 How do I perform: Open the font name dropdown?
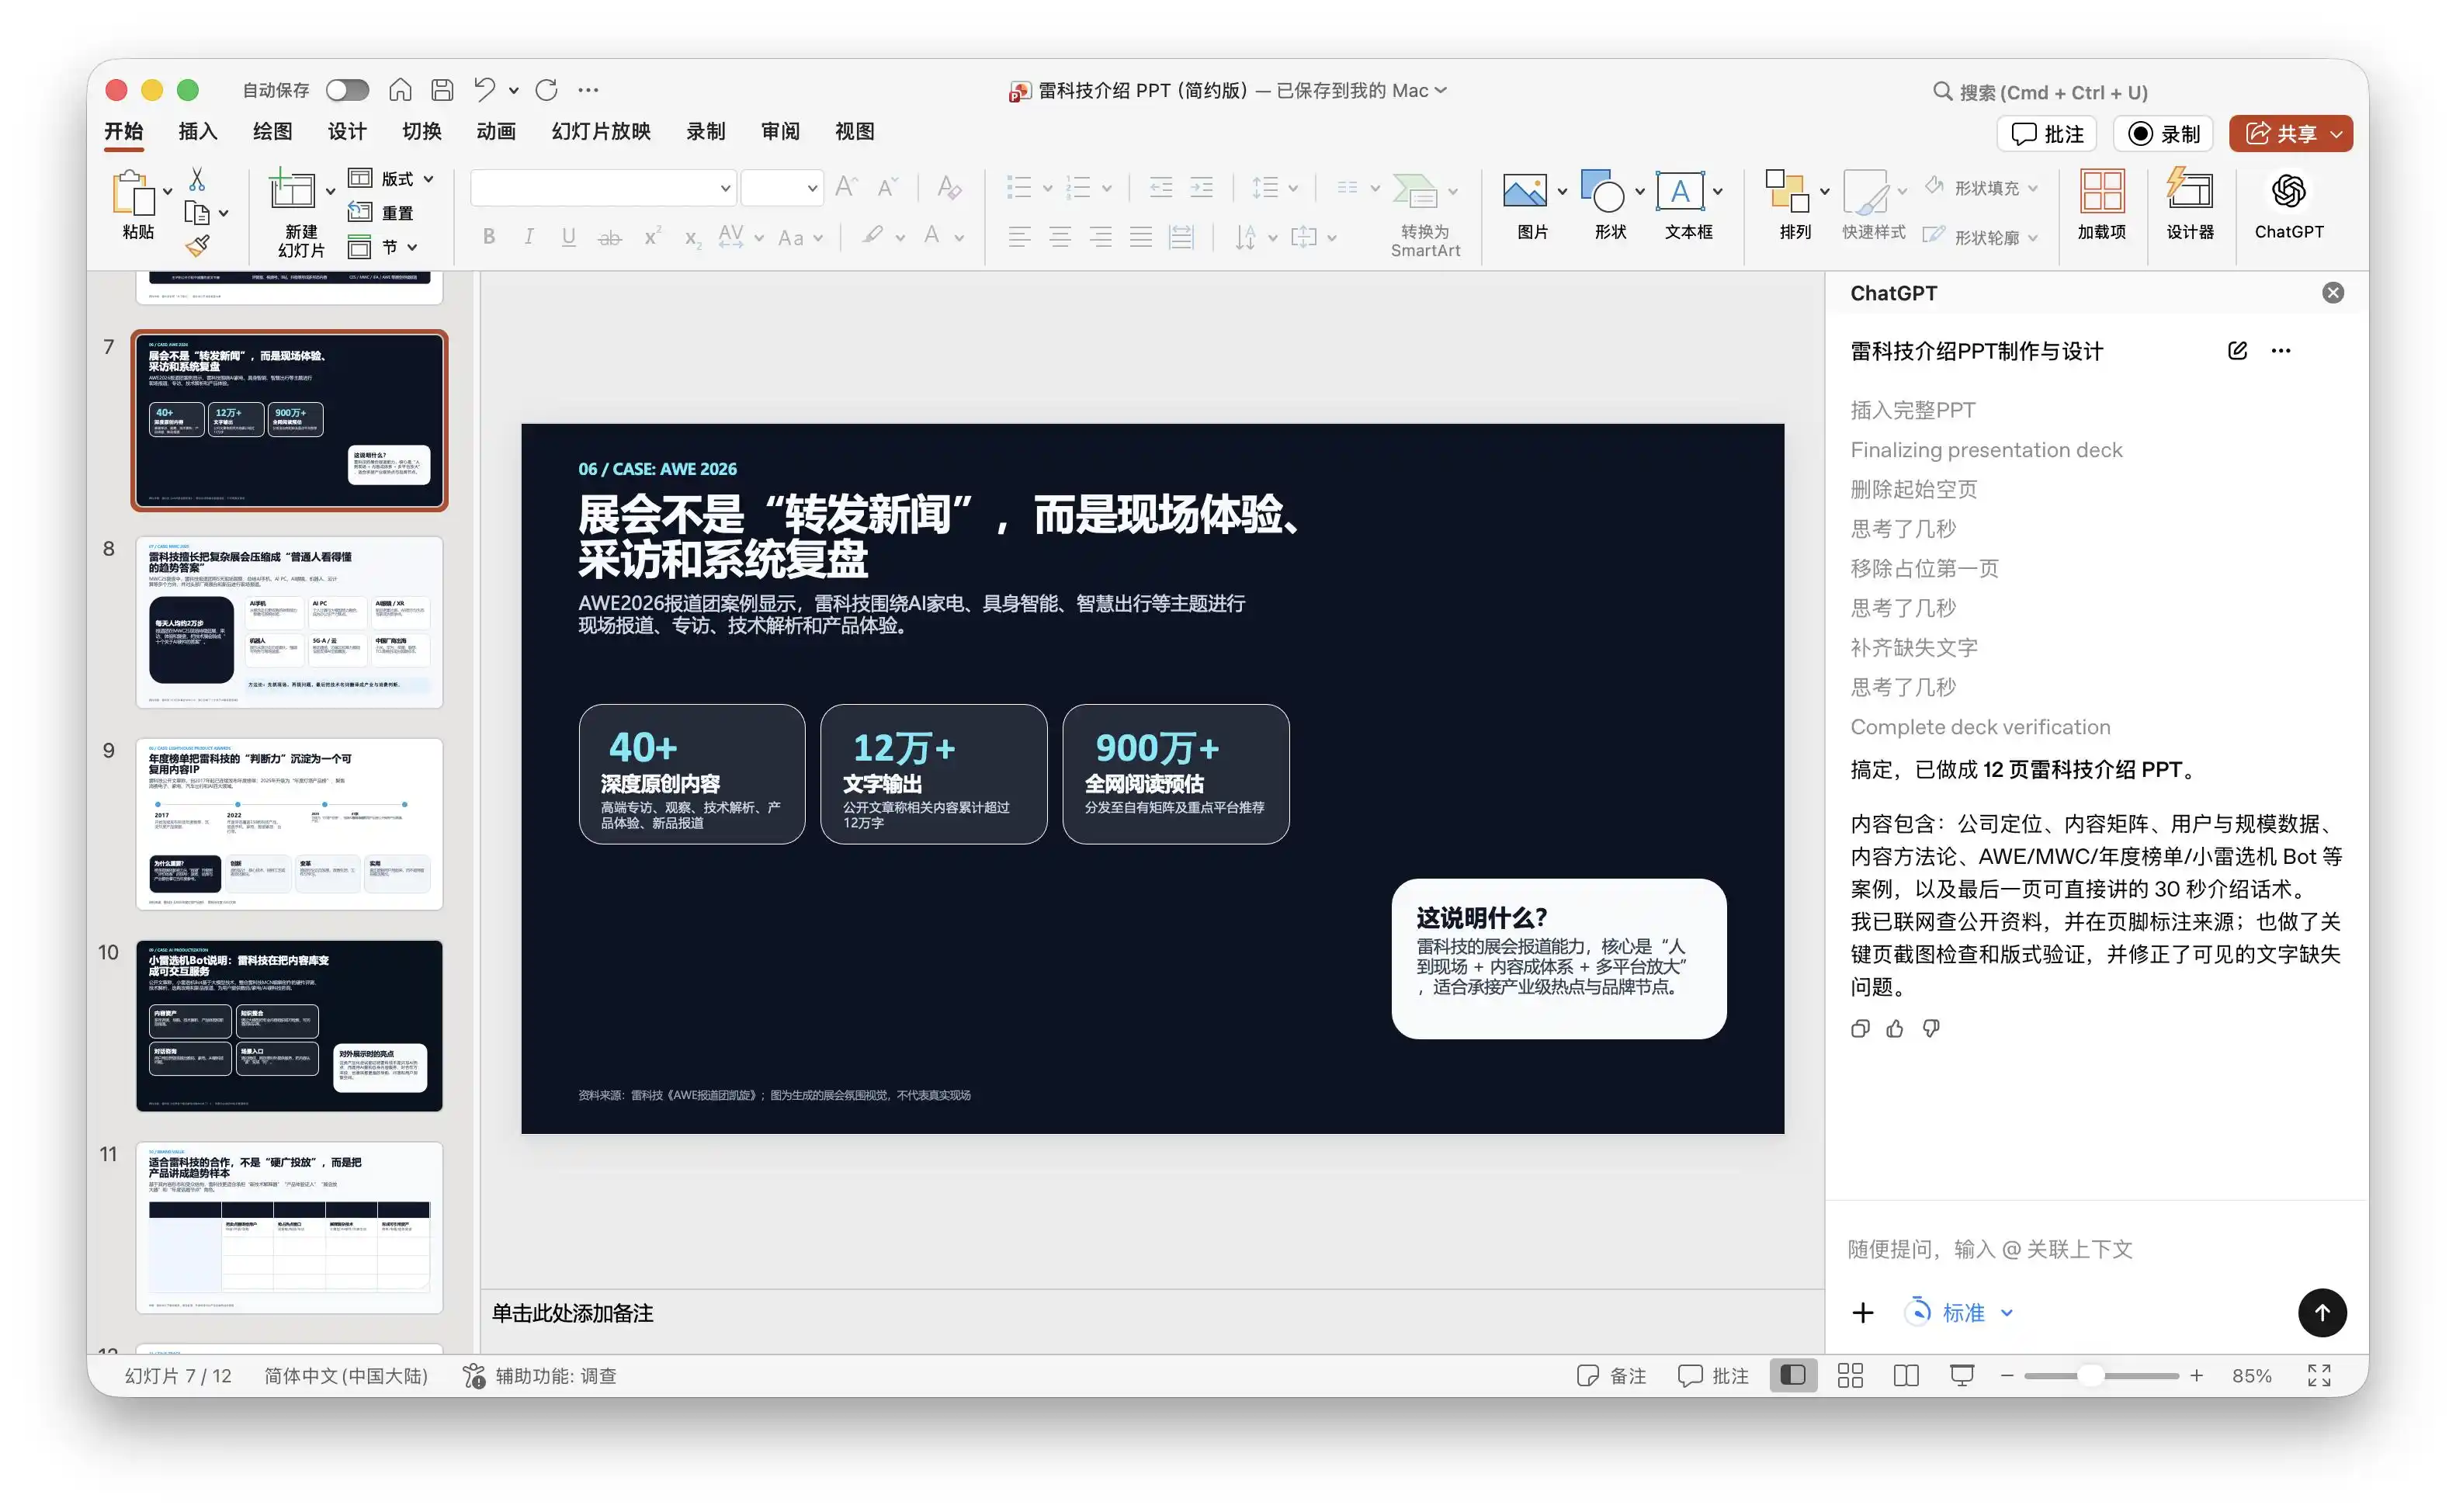(x=725, y=188)
